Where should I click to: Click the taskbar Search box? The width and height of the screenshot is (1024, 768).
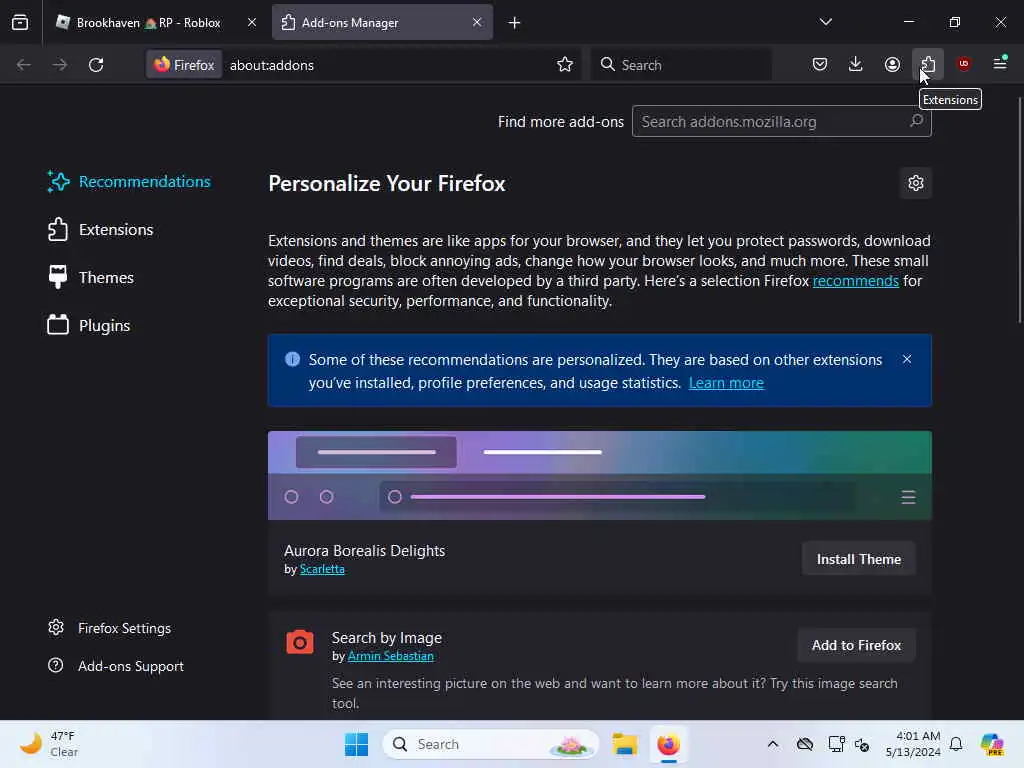coord(491,744)
